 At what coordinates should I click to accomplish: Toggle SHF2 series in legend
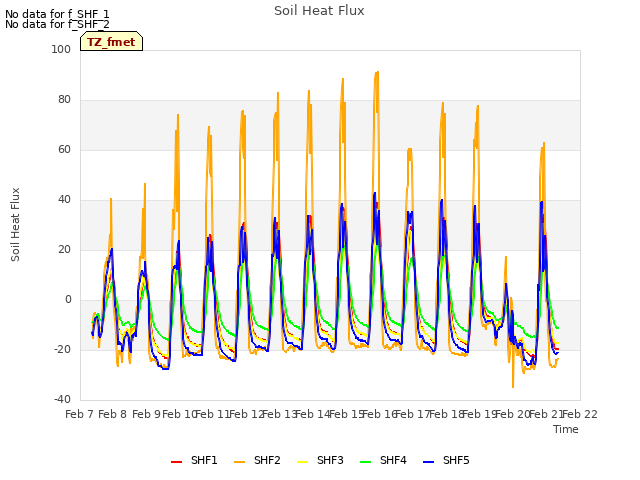click(x=257, y=460)
